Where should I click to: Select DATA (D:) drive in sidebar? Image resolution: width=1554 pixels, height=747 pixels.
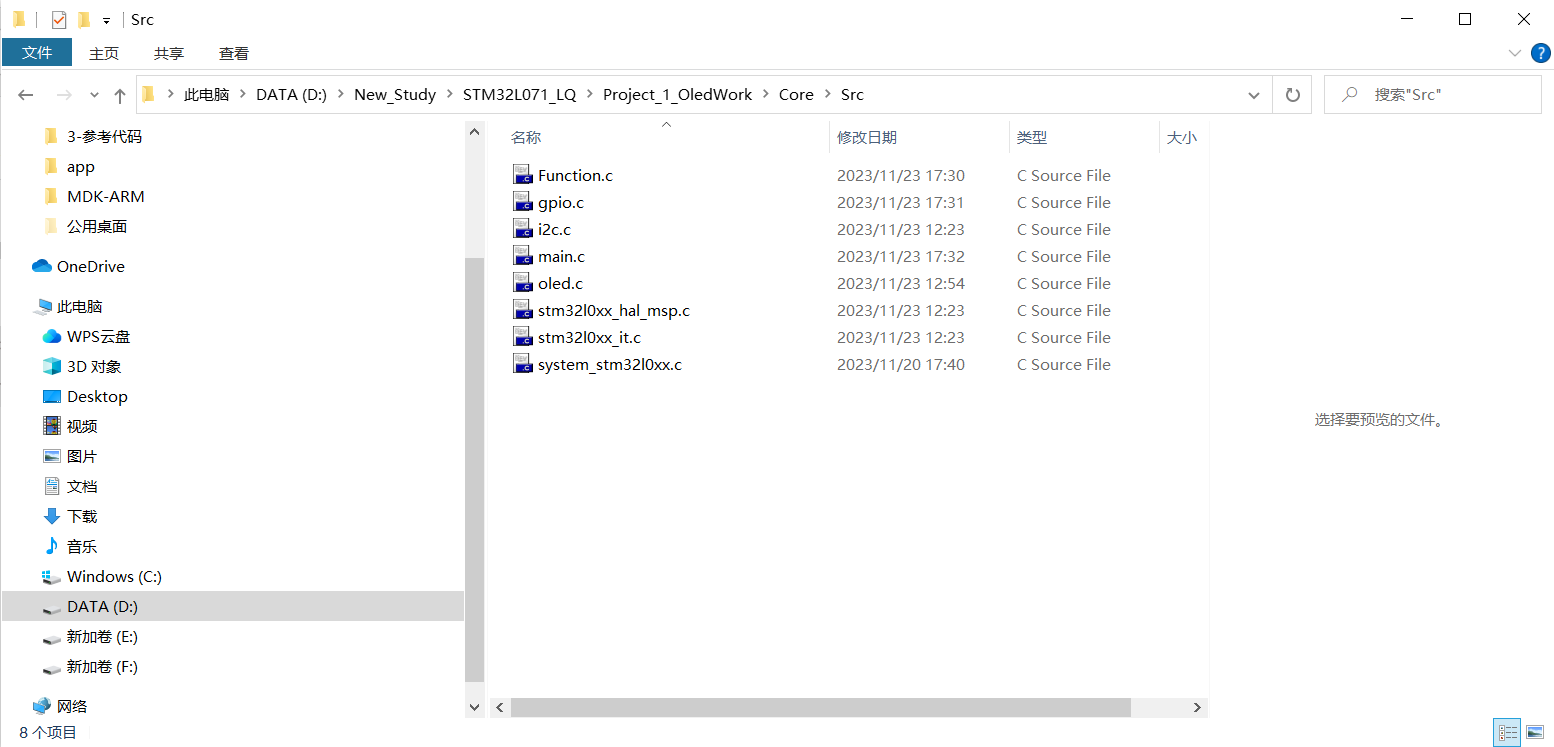[x=233, y=606]
